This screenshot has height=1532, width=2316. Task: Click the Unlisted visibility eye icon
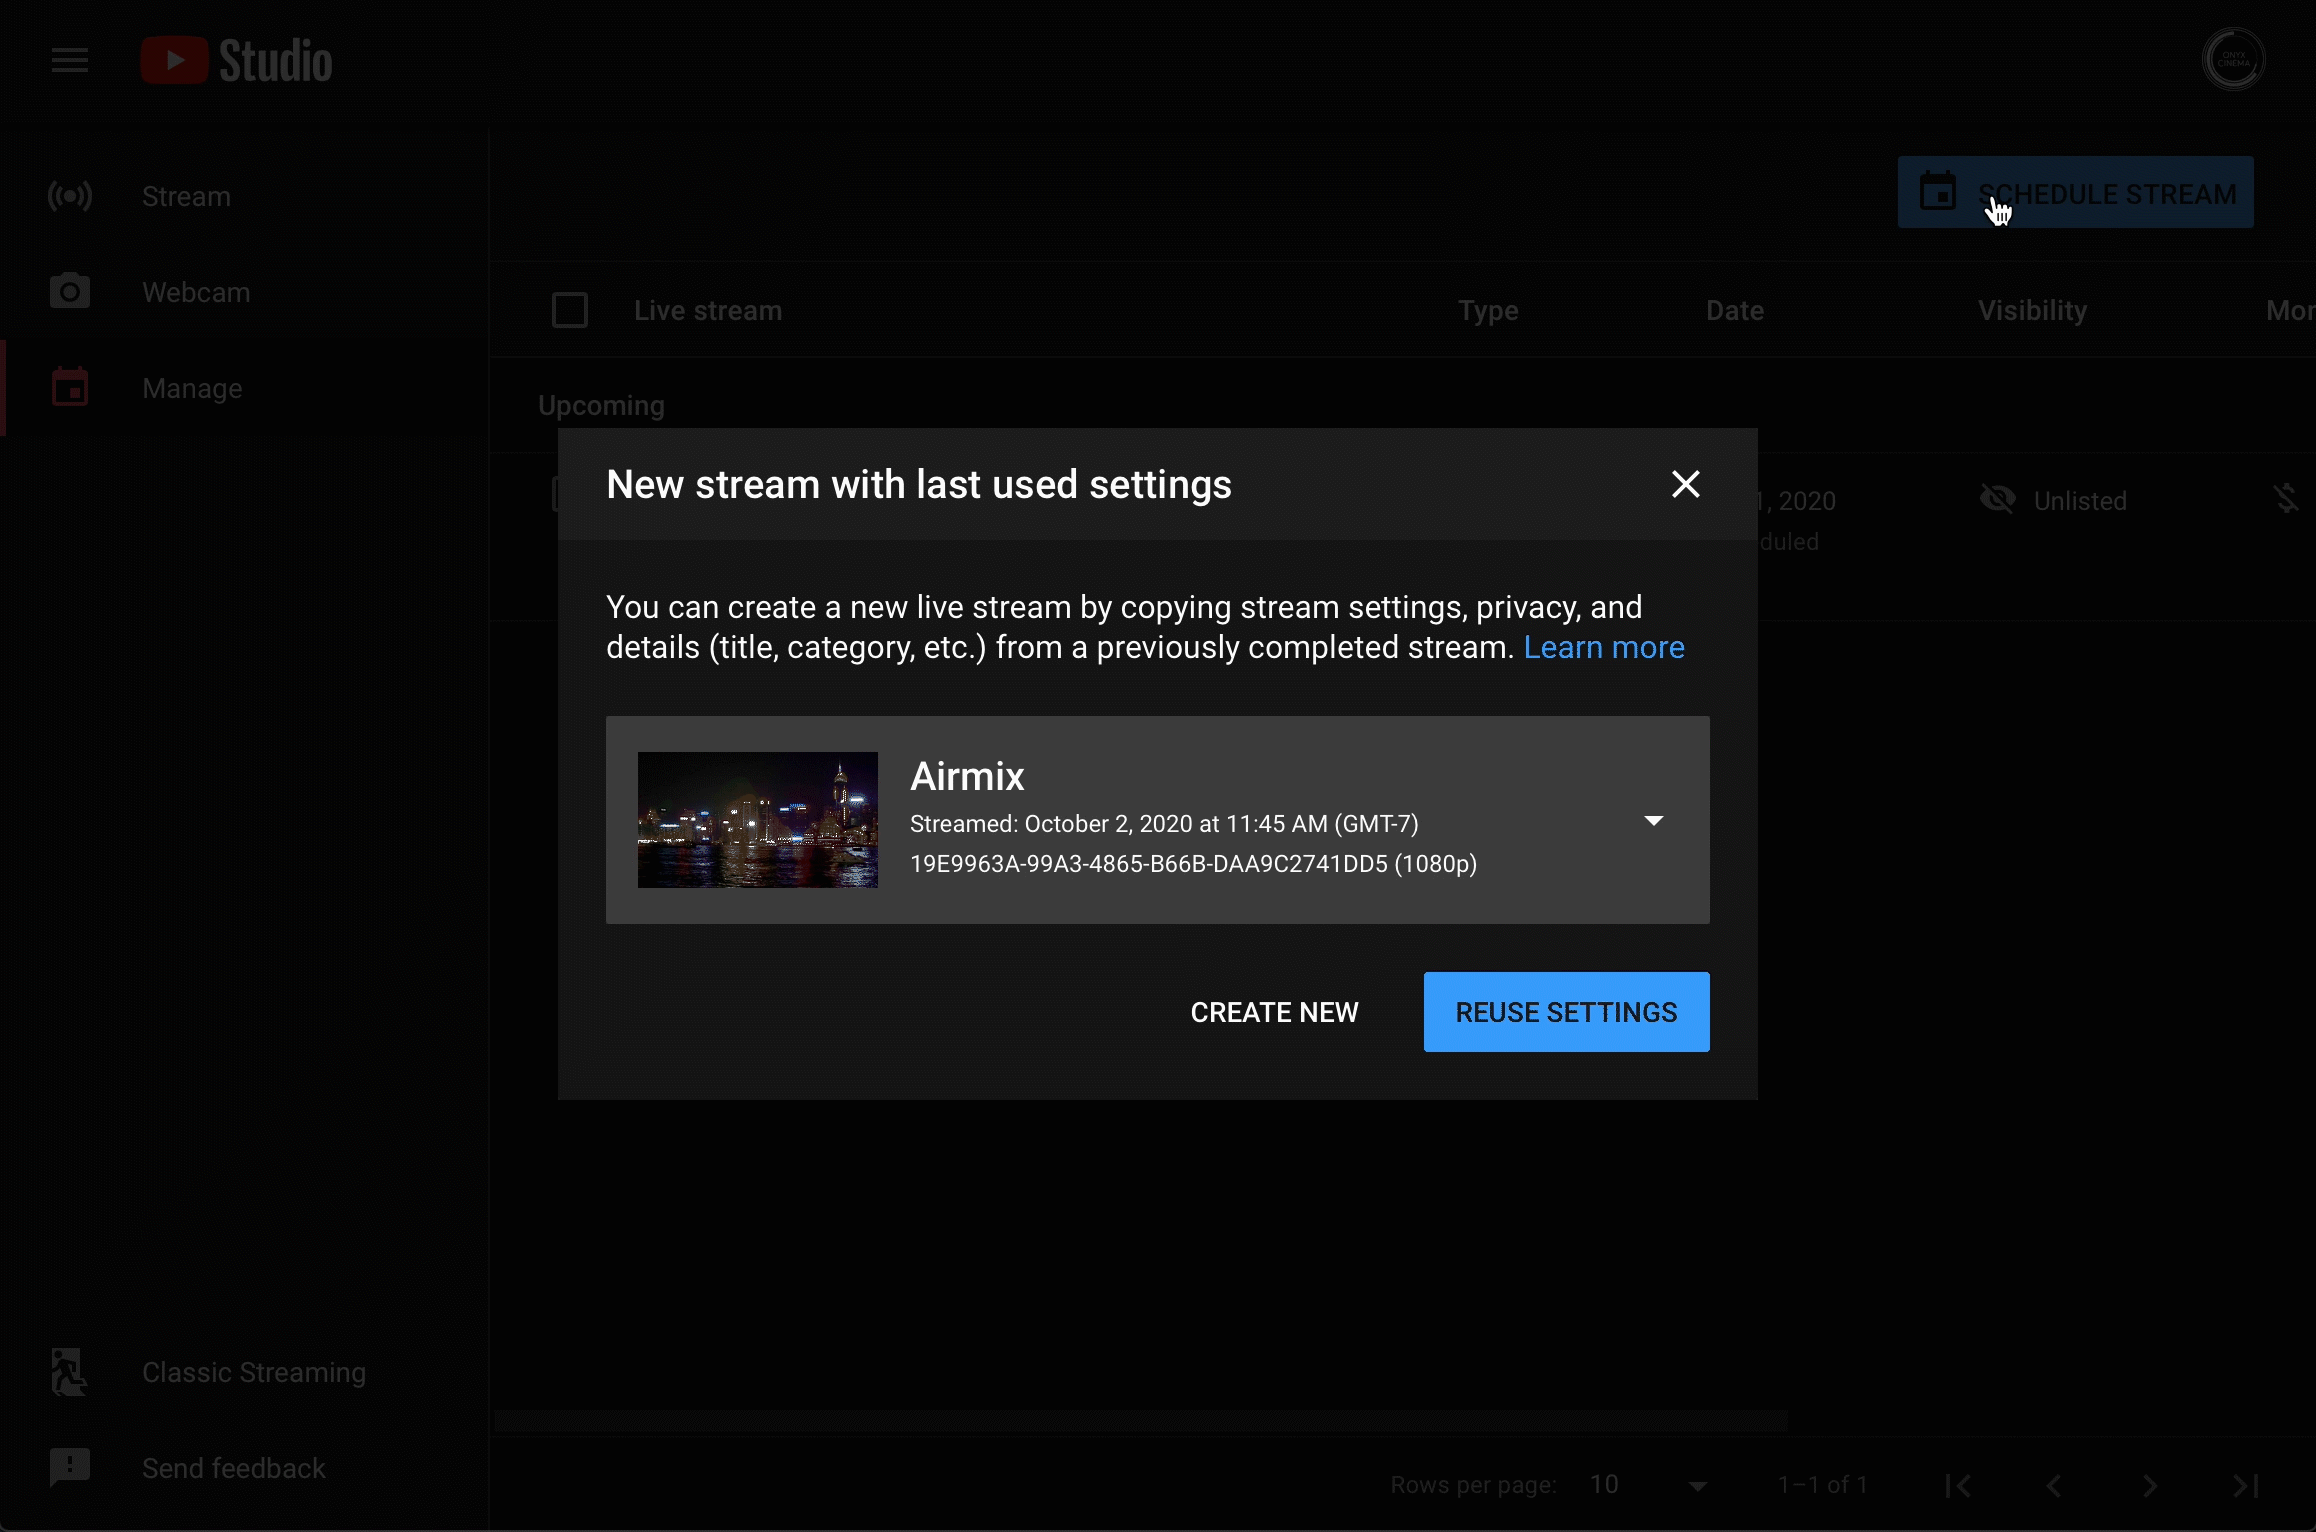point(1998,499)
